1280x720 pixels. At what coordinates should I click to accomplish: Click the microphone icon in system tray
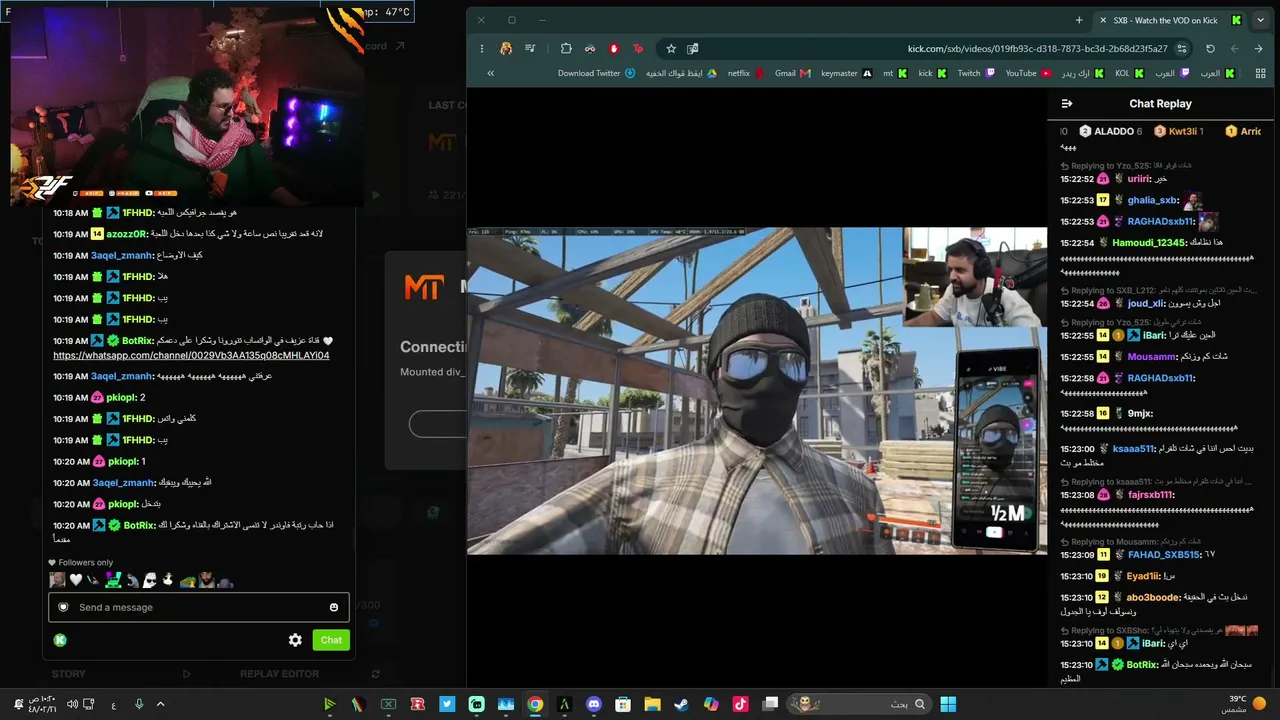[139, 704]
